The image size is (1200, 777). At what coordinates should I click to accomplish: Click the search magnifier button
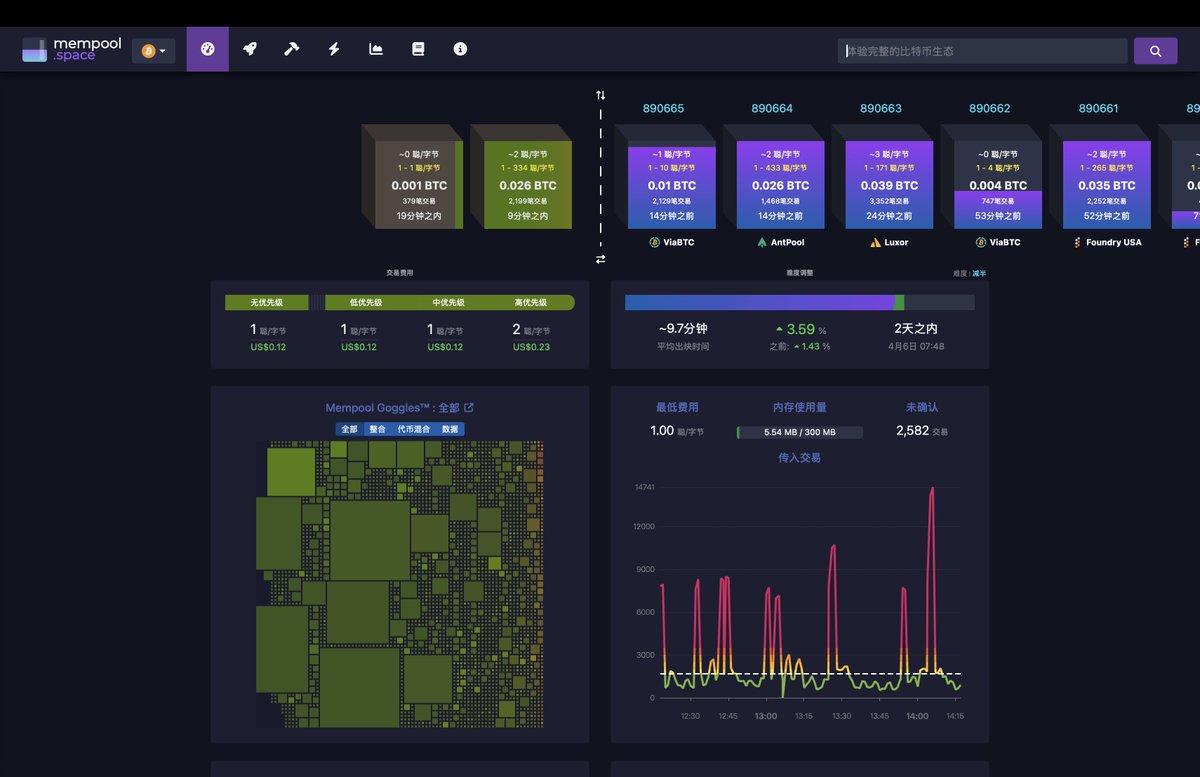pos(1155,51)
